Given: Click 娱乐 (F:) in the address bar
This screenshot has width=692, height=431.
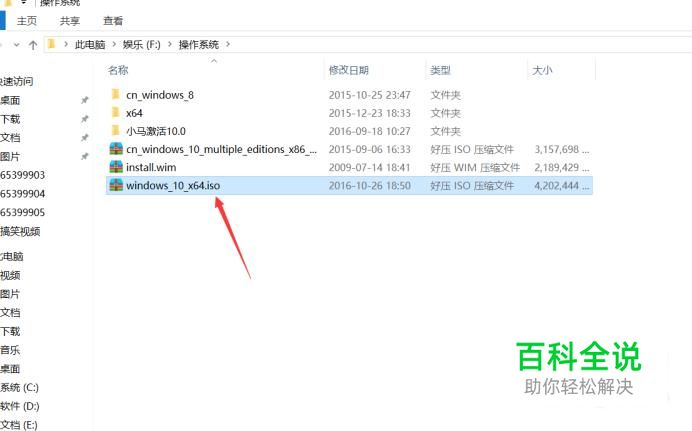Looking at the screenshot, I should point(142,45).
